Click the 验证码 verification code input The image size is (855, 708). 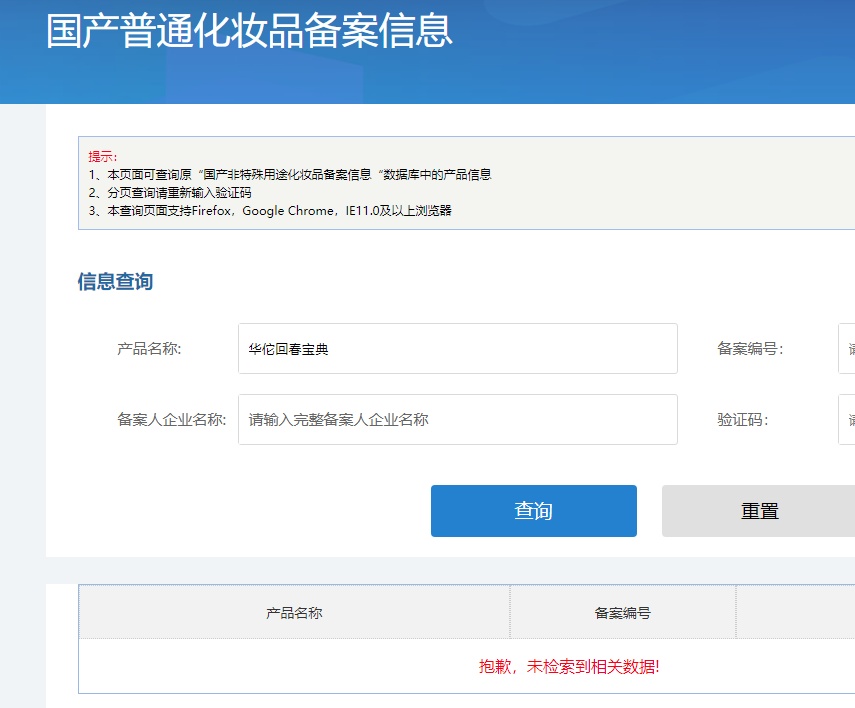point(849,419)
